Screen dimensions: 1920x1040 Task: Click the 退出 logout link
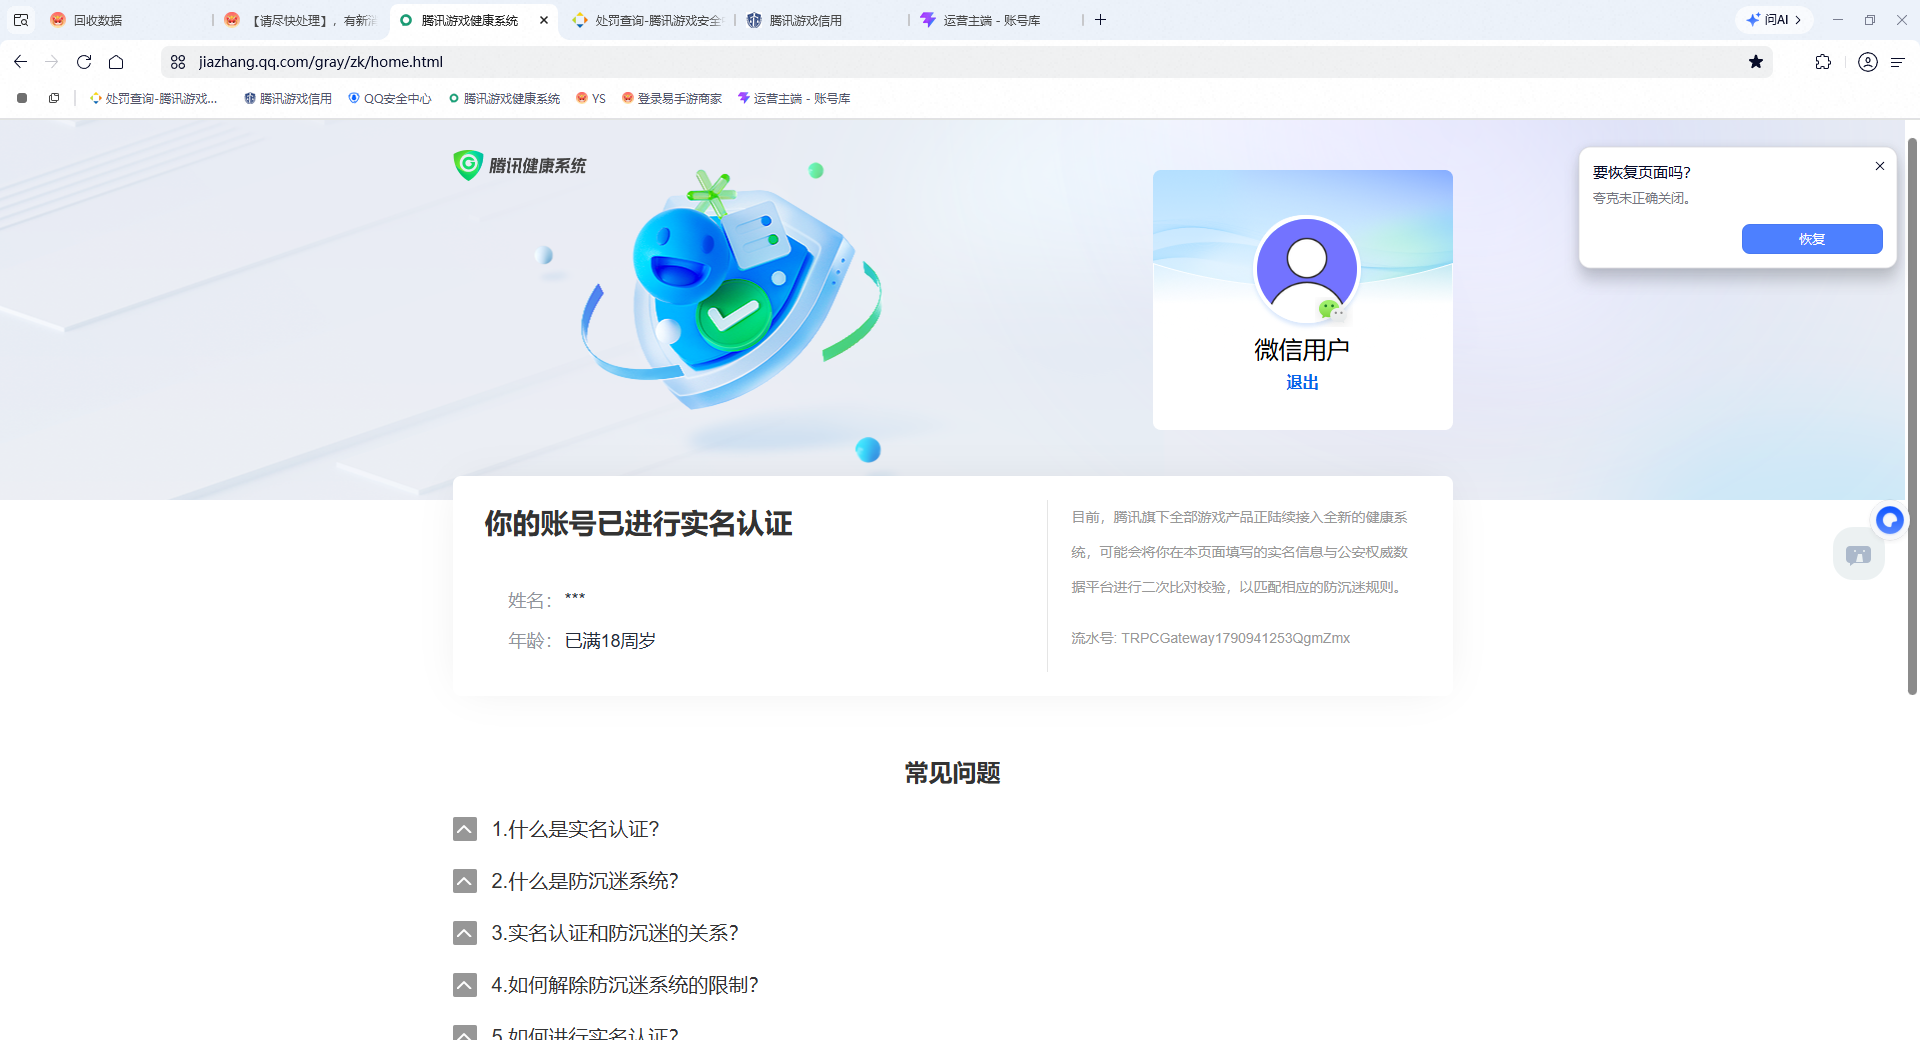pos(1302,382)
